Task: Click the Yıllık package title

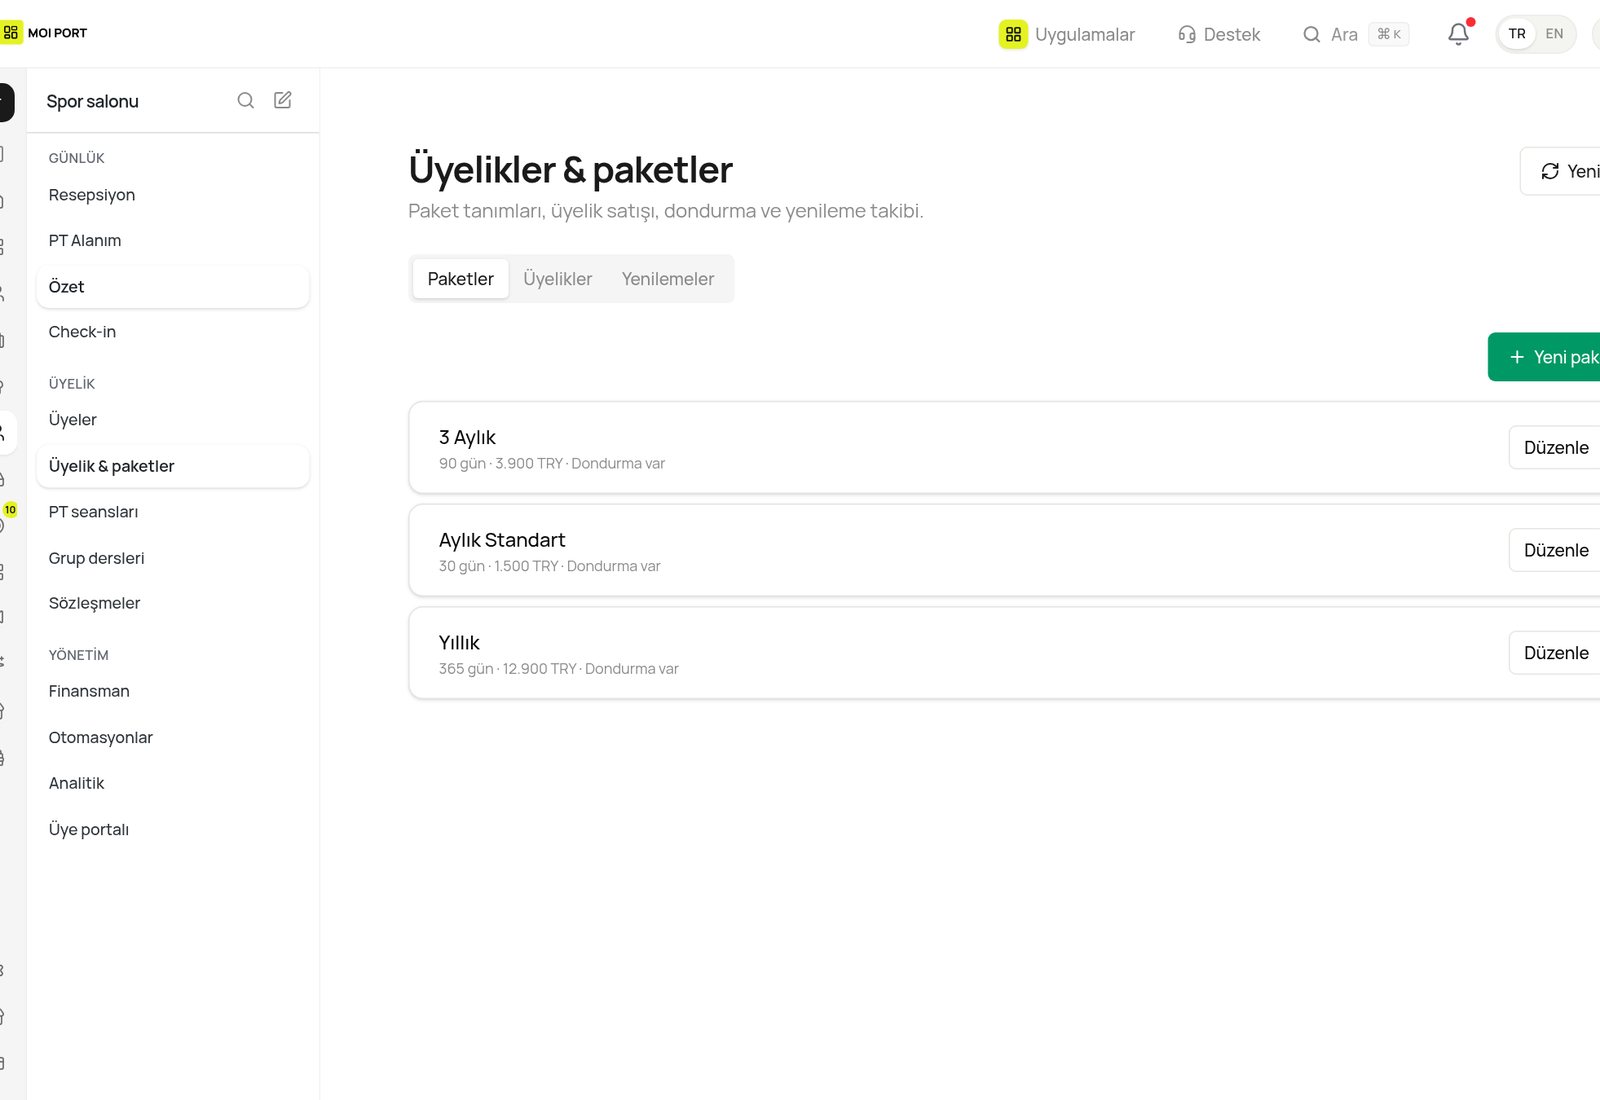Action: point(459,642)
